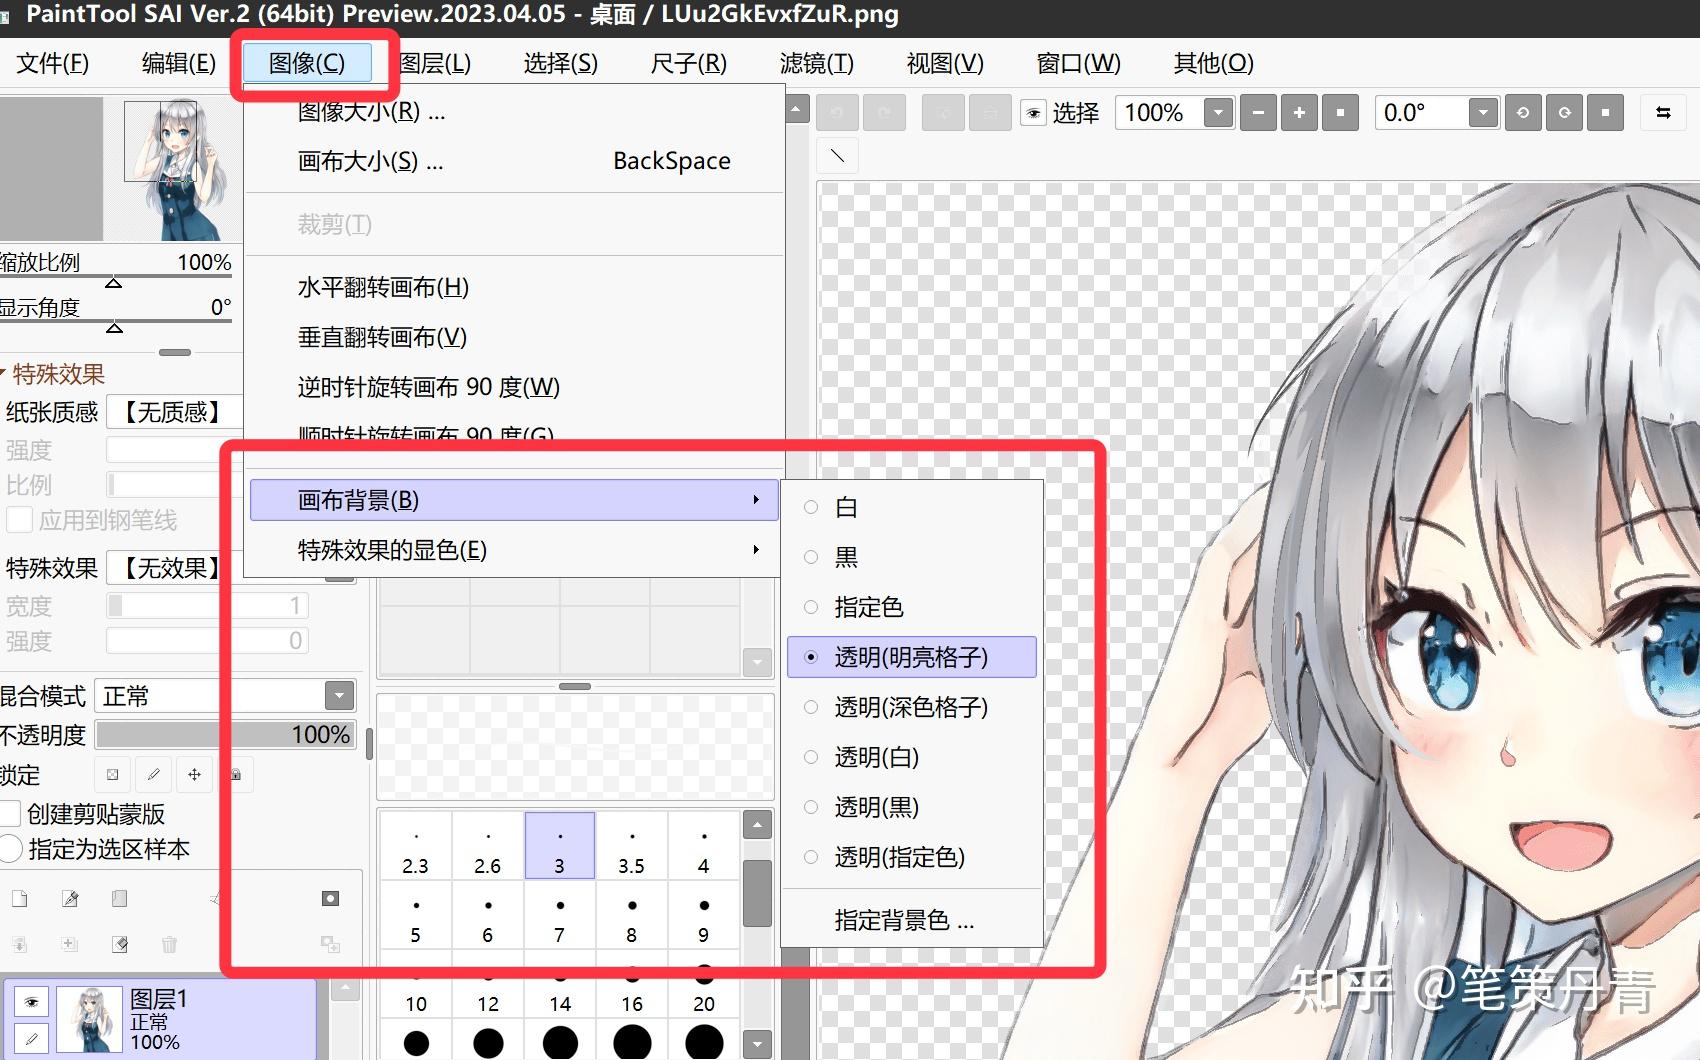Create new layer folder icon
1700x1060 pixels.
click(120, 899)
